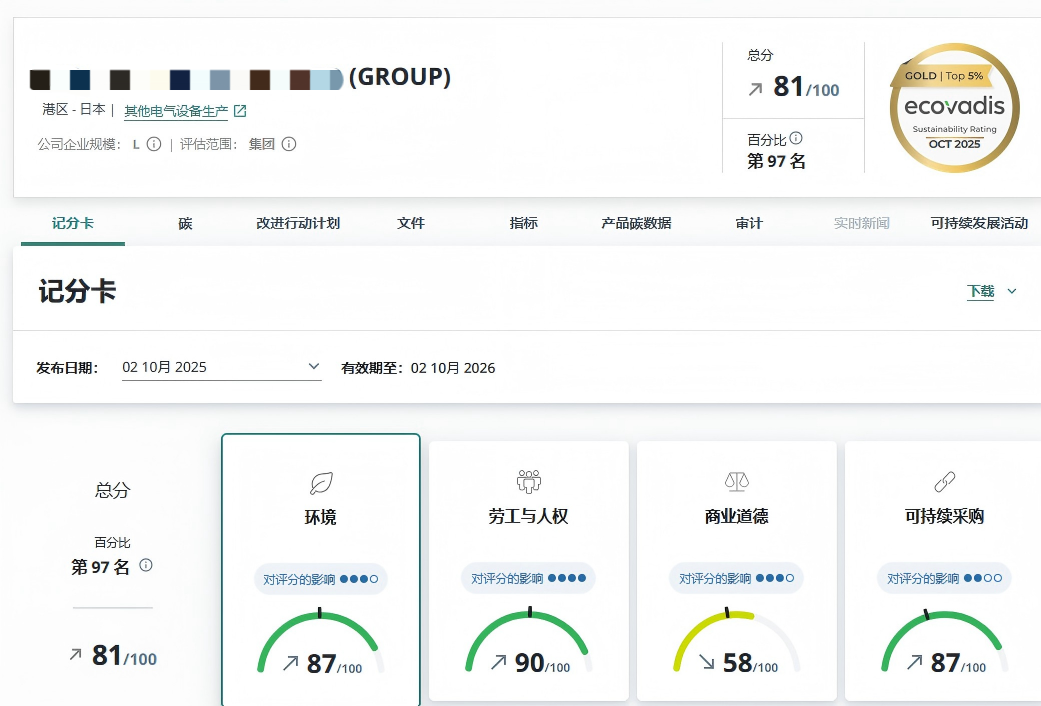1041x706 pixels.
Task: Select the 审计 tab
Action: [749, 224]
